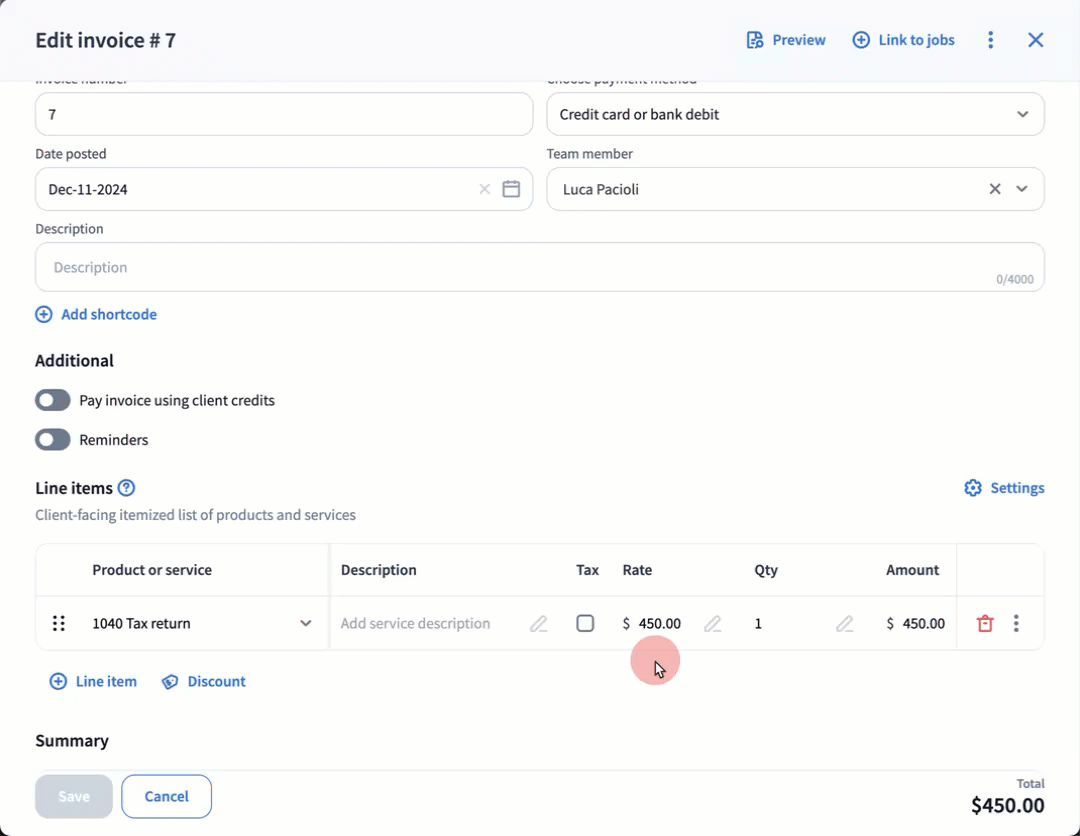The image size is (1080, 836).
Task: Click the Line items help question icon
Action: 126,488
